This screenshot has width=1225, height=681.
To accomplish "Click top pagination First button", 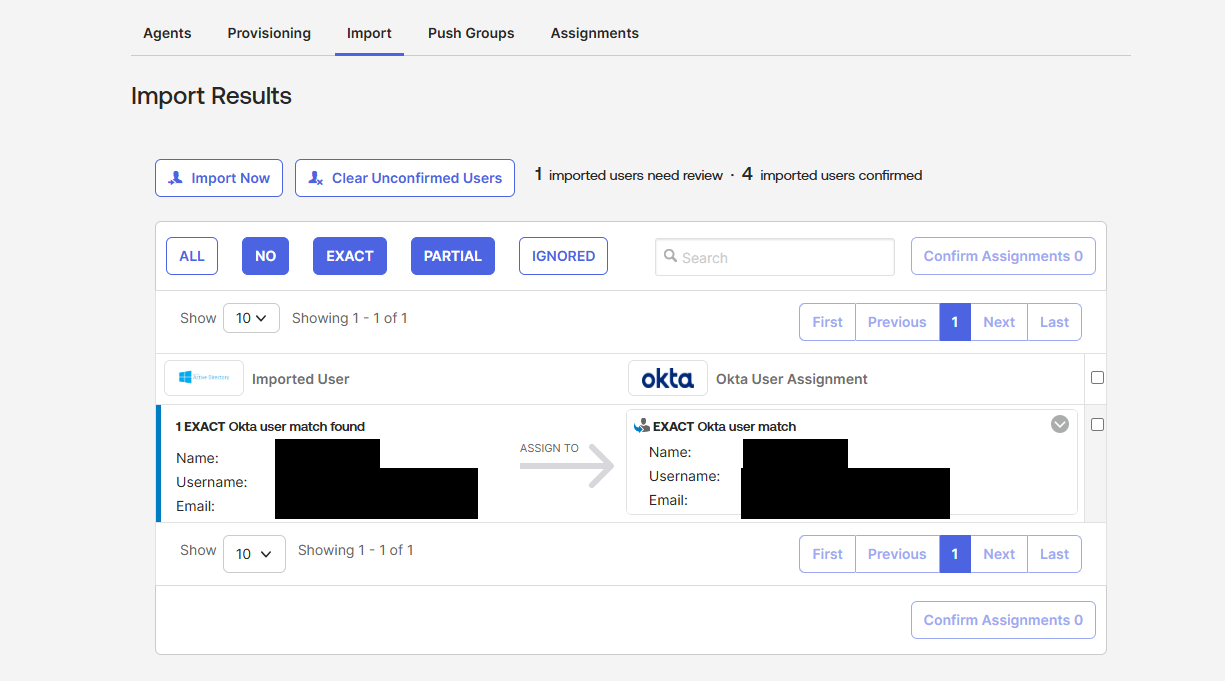I will 827,322.
